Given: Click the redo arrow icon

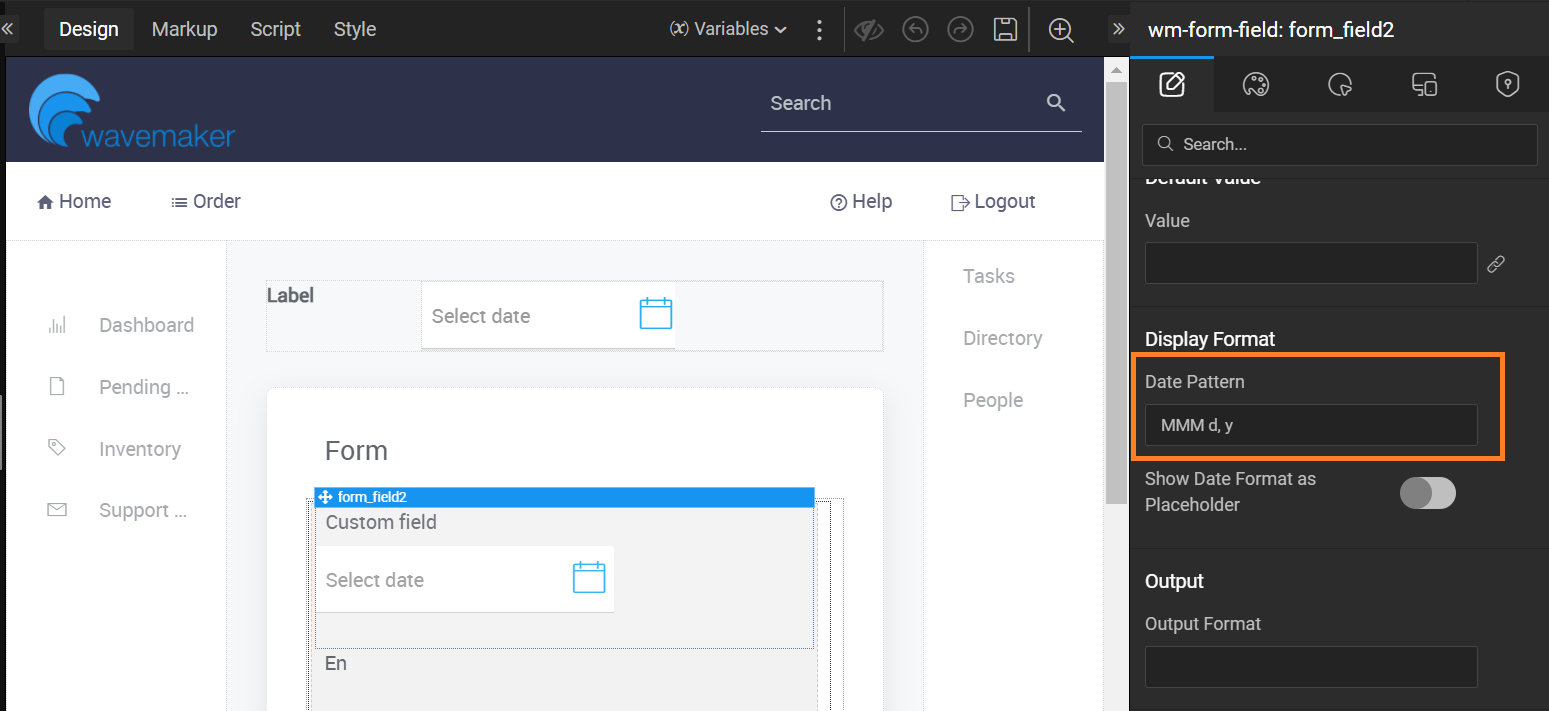Looking at the screenshot, I should [960, 29].
